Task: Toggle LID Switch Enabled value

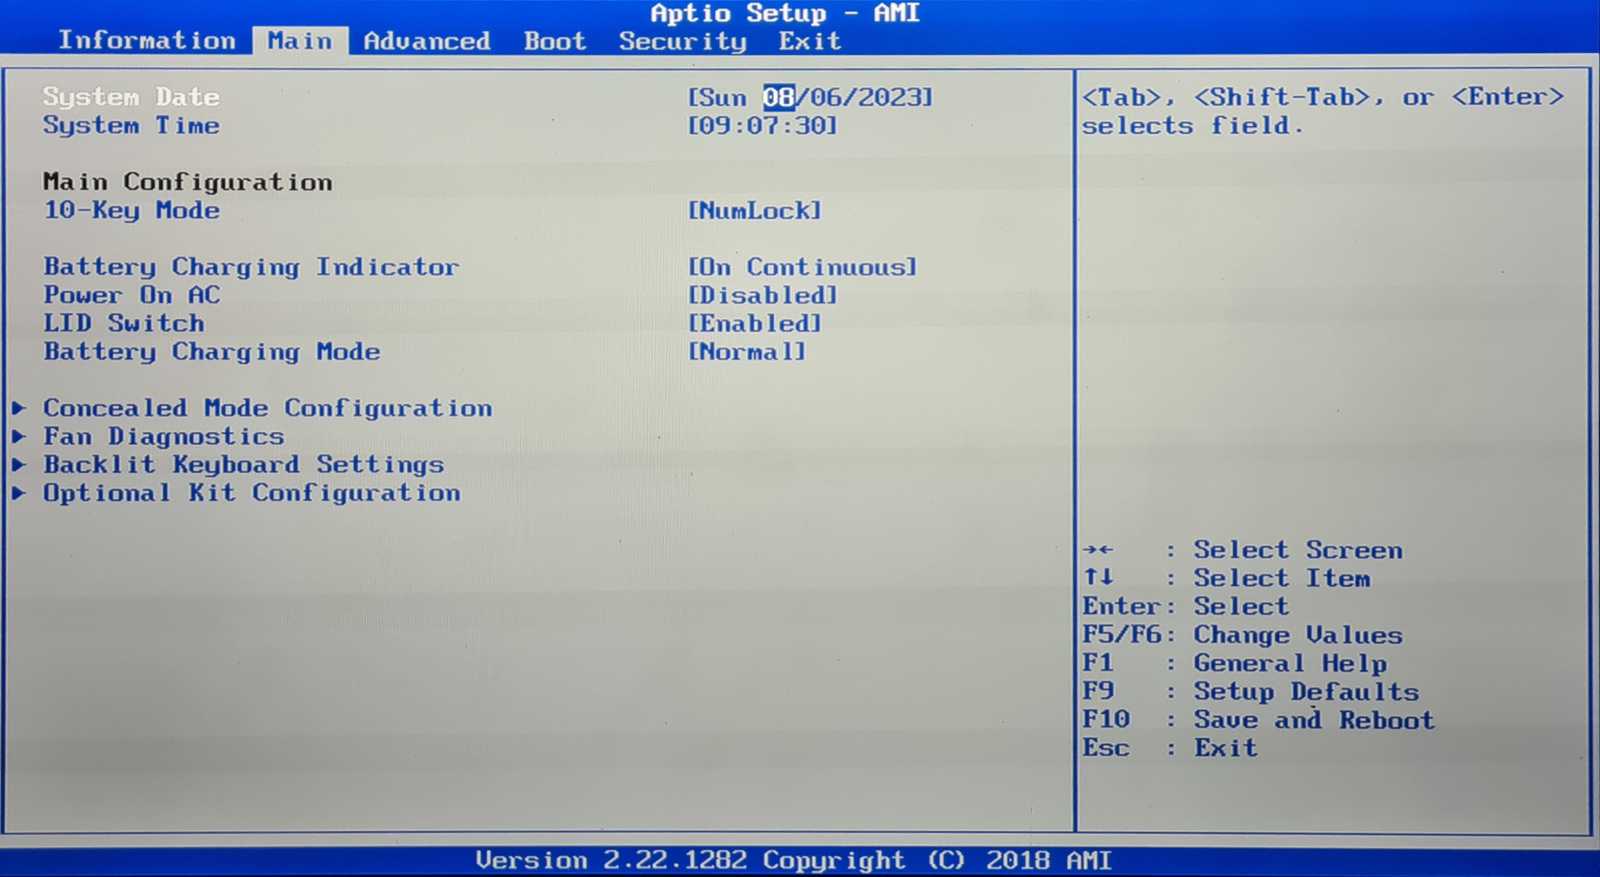Action: coord(755,324)
